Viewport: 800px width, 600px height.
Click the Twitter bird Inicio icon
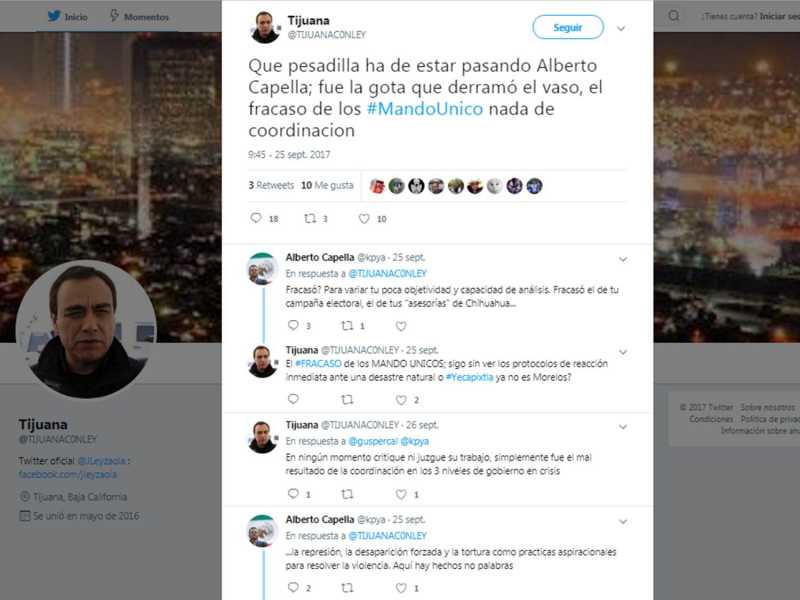click(x=54, y=16)
